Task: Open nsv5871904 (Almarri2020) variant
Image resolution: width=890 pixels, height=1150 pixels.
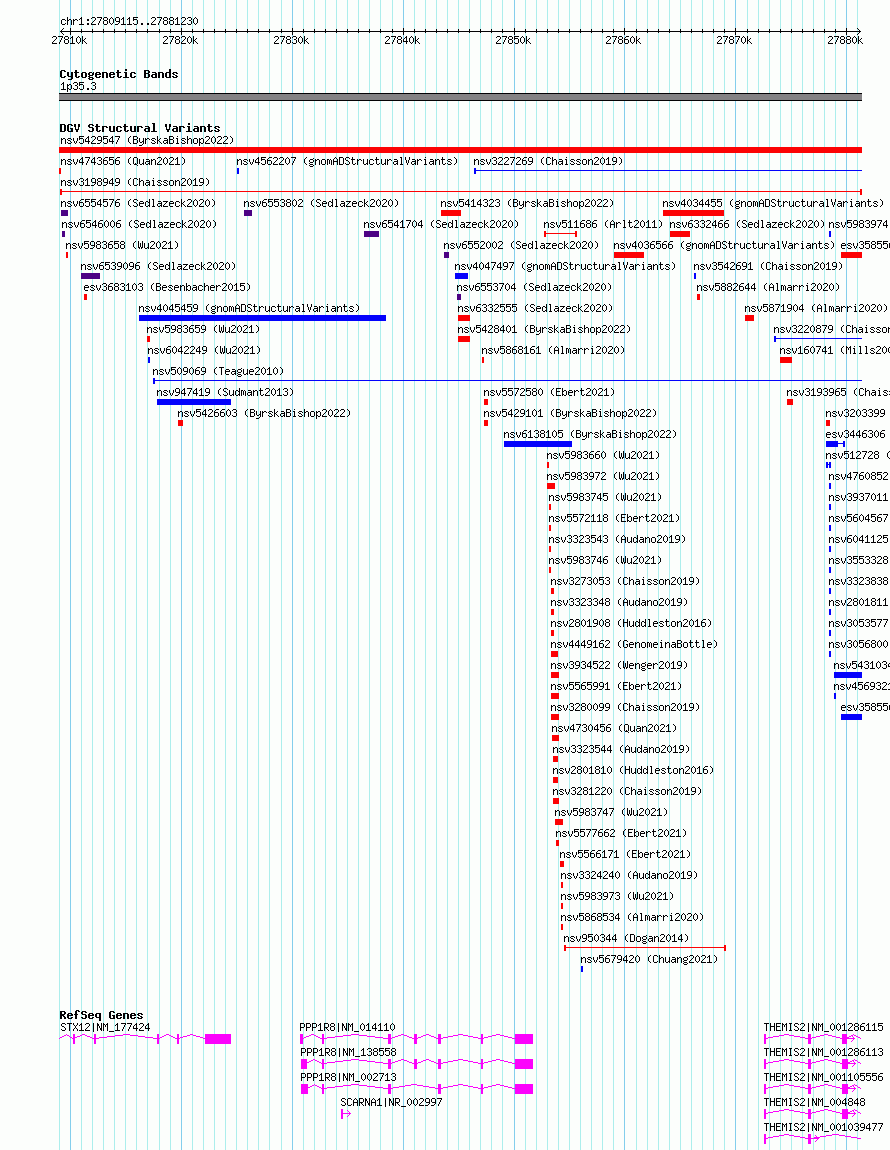Action: pos(816,308)
